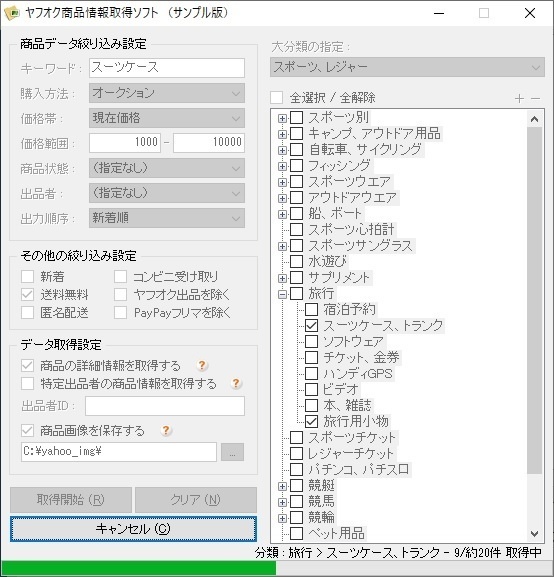The image size is (554, 577).
Task: Expand the 競艇 tree node
Action: pos(282,486)
